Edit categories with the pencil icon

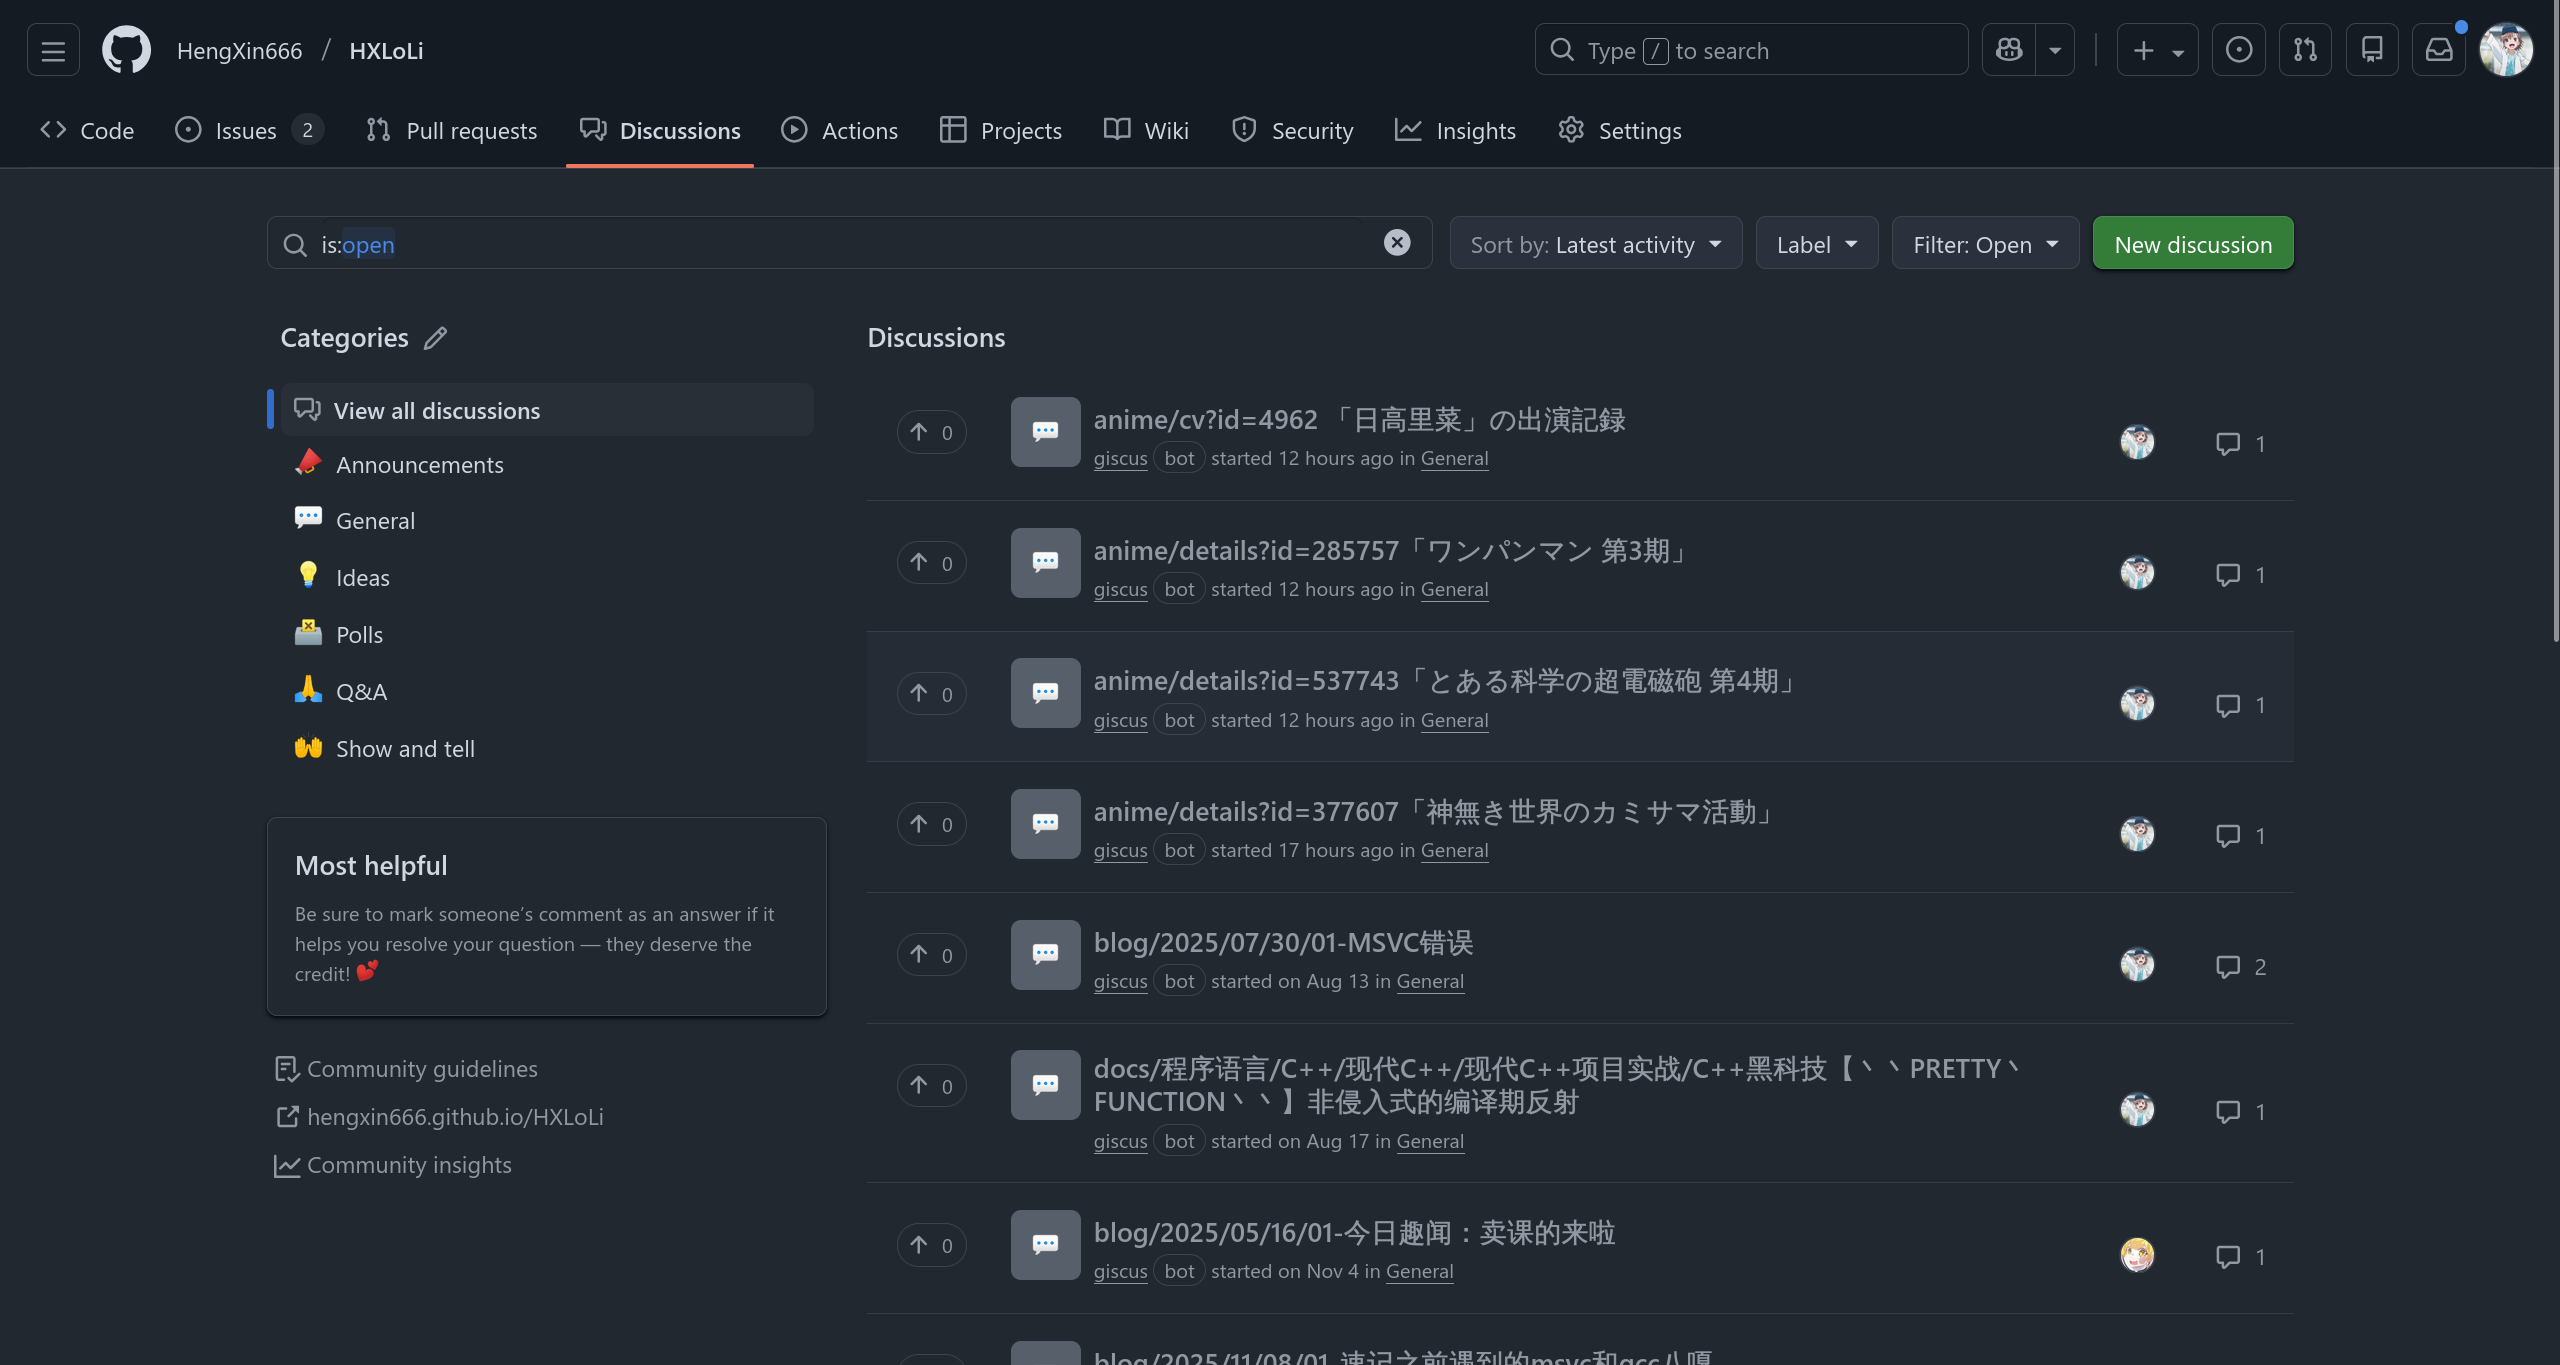435,338
